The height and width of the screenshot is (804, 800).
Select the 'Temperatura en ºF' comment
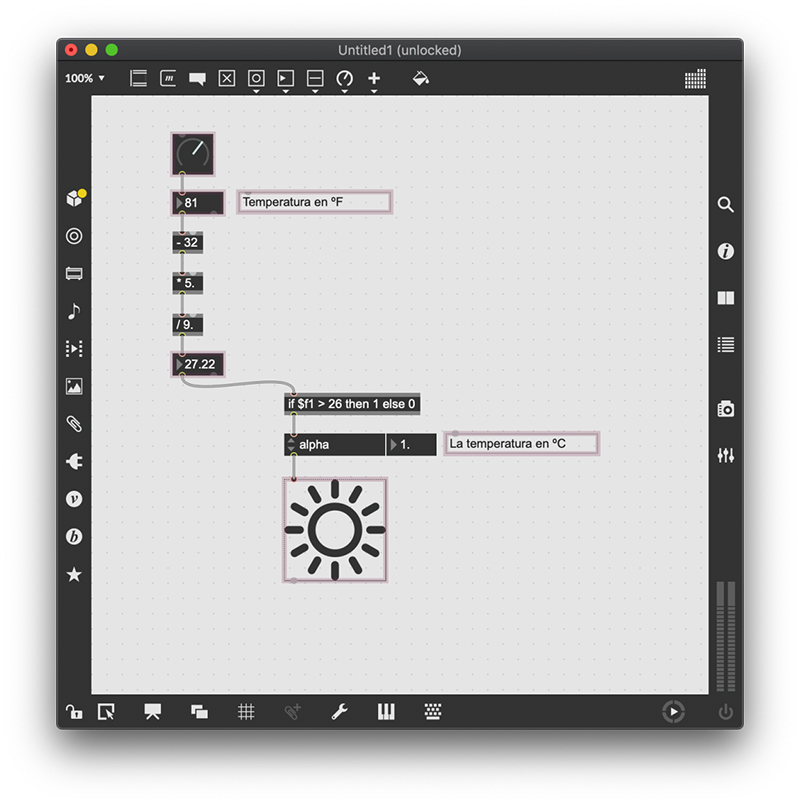coord(315,202)
